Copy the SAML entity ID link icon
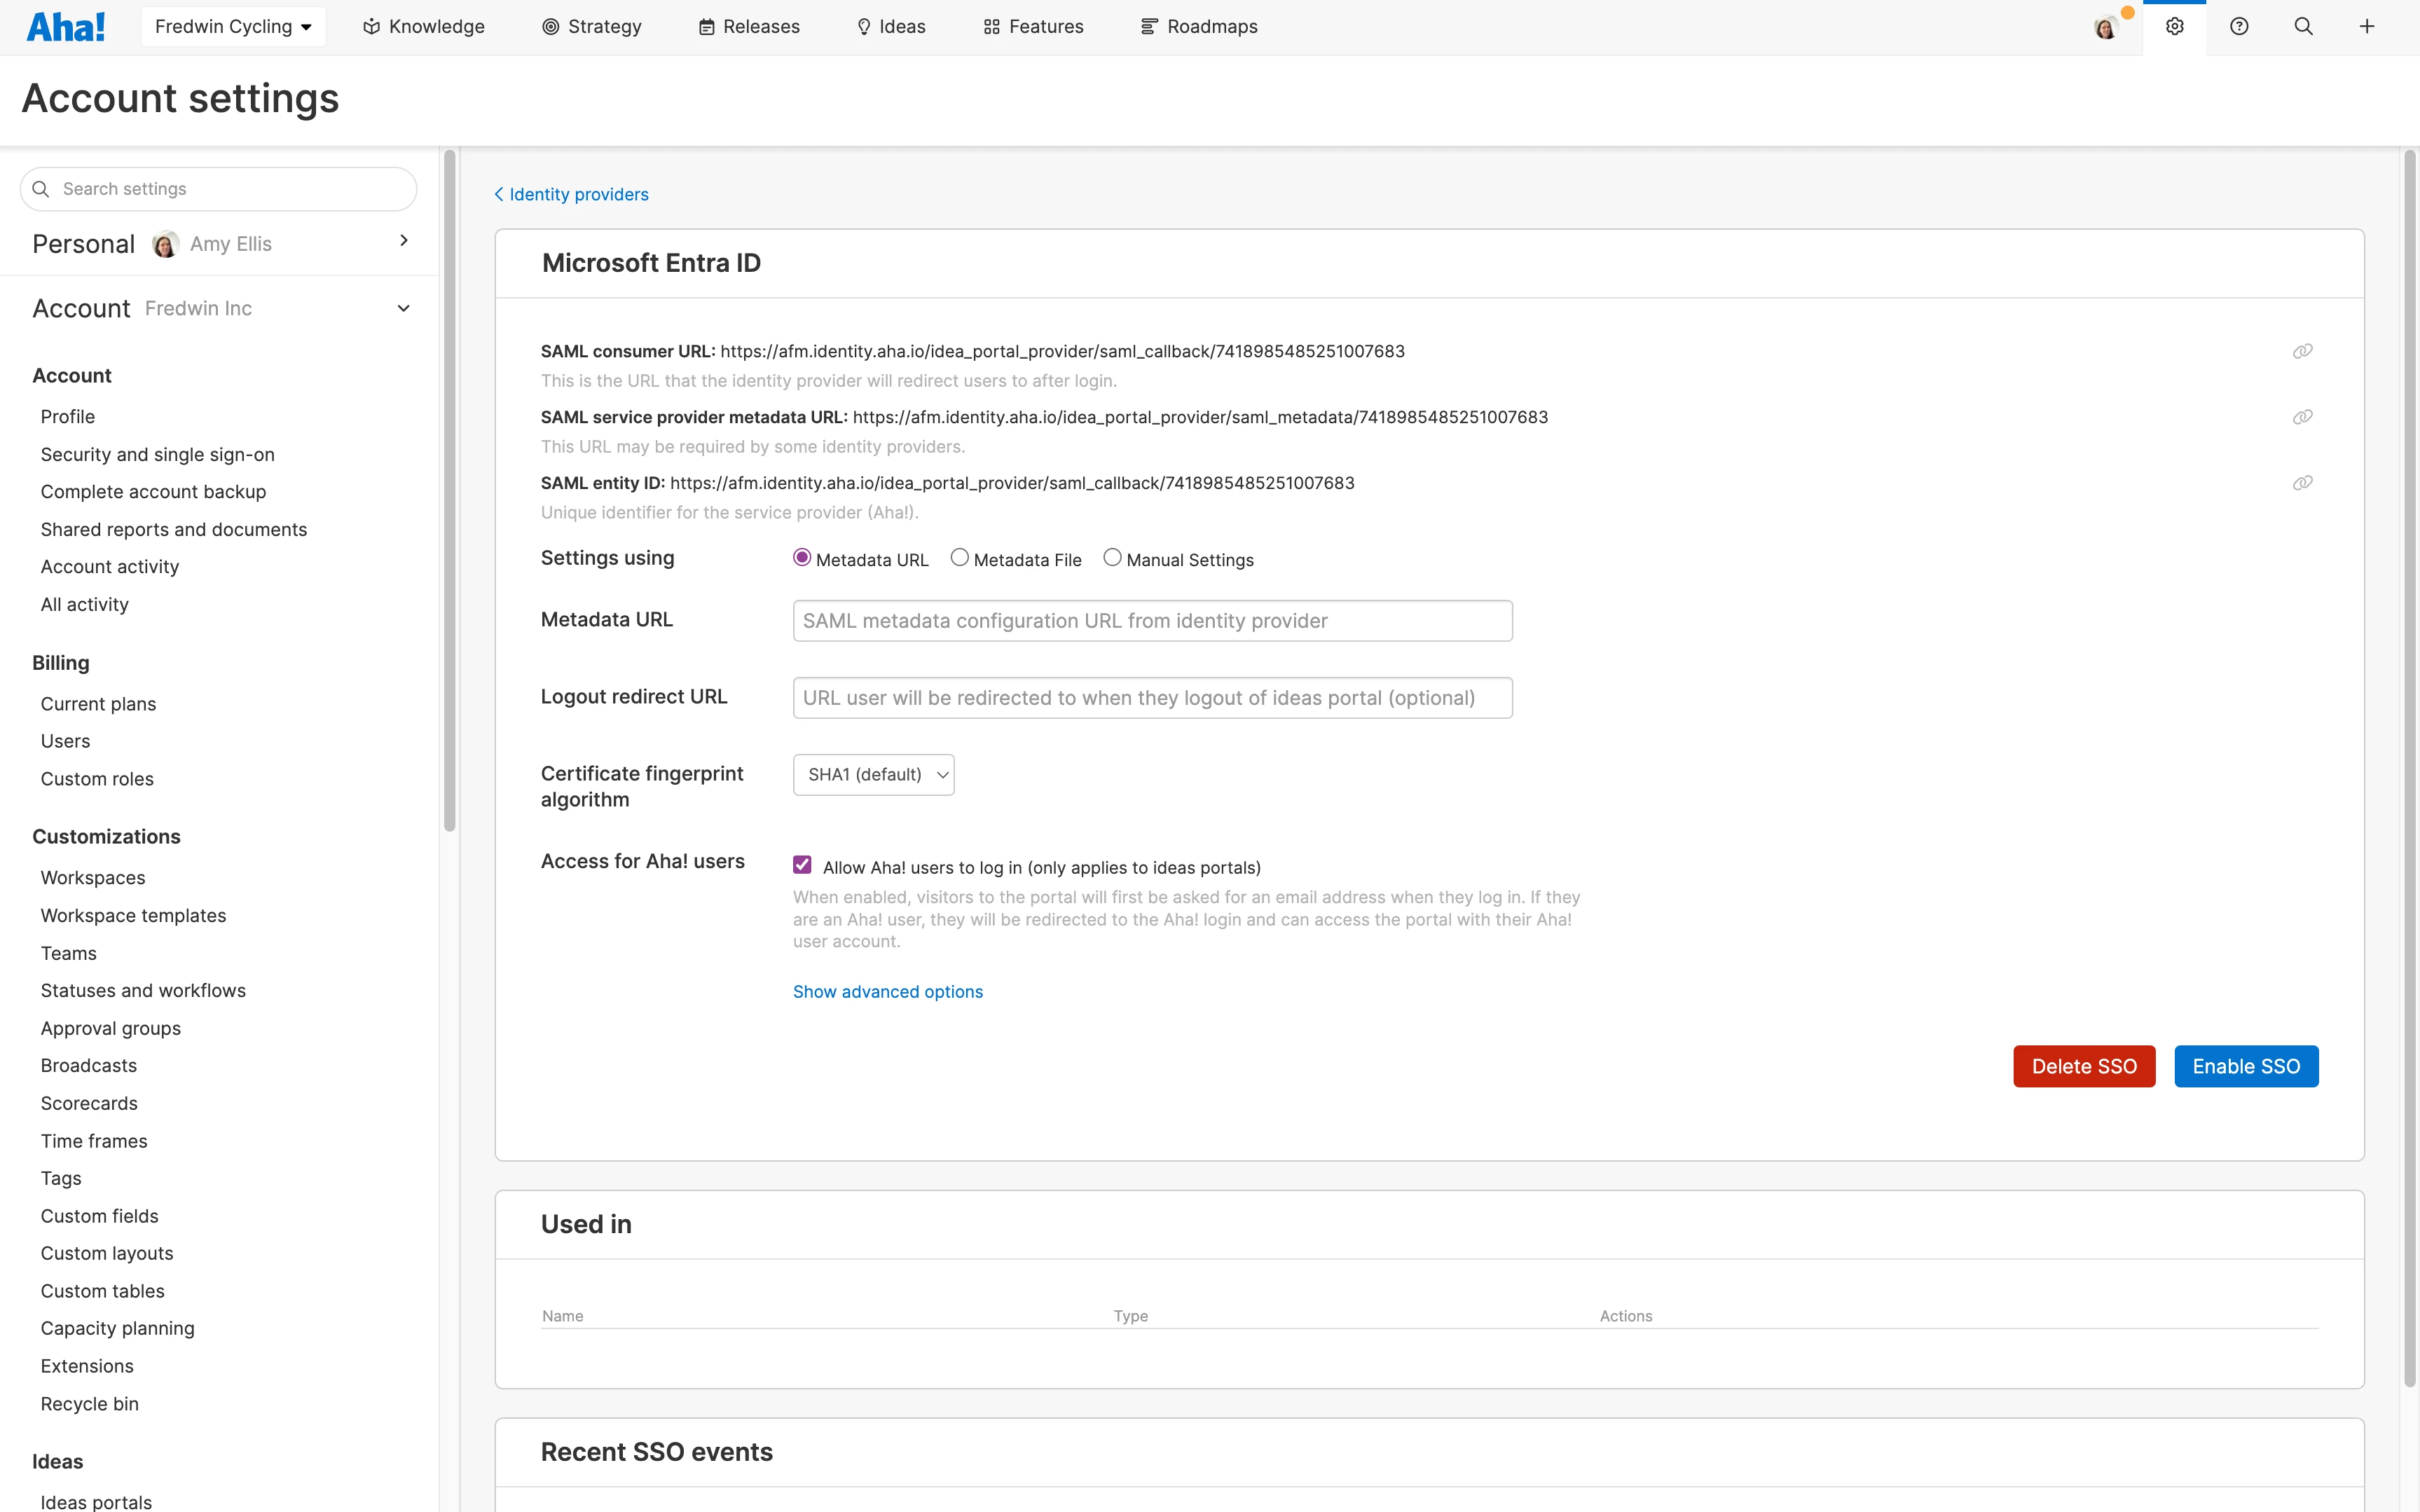2420x1512 pixels. [x=2302, y=483]
